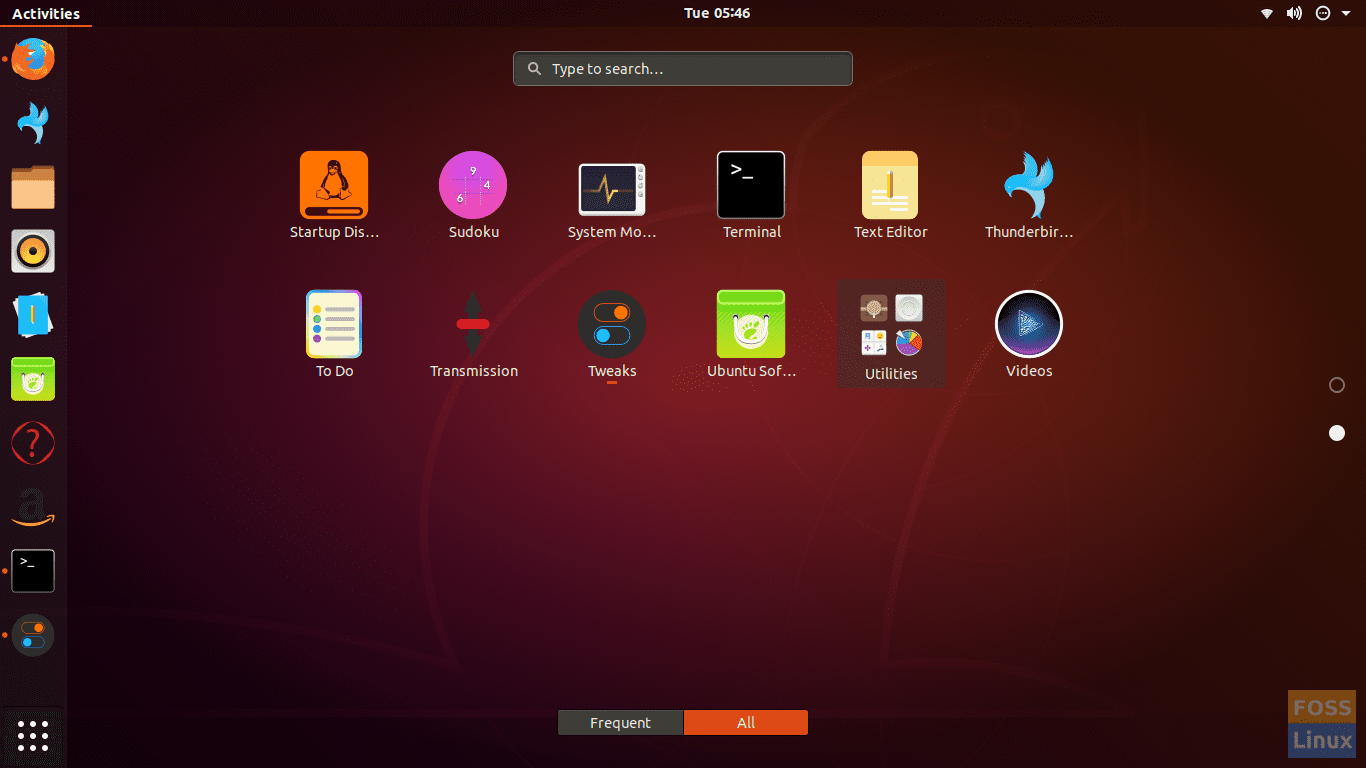Open Thunderbird from the app grid

pyautogui.click(x=1029, y=196)
